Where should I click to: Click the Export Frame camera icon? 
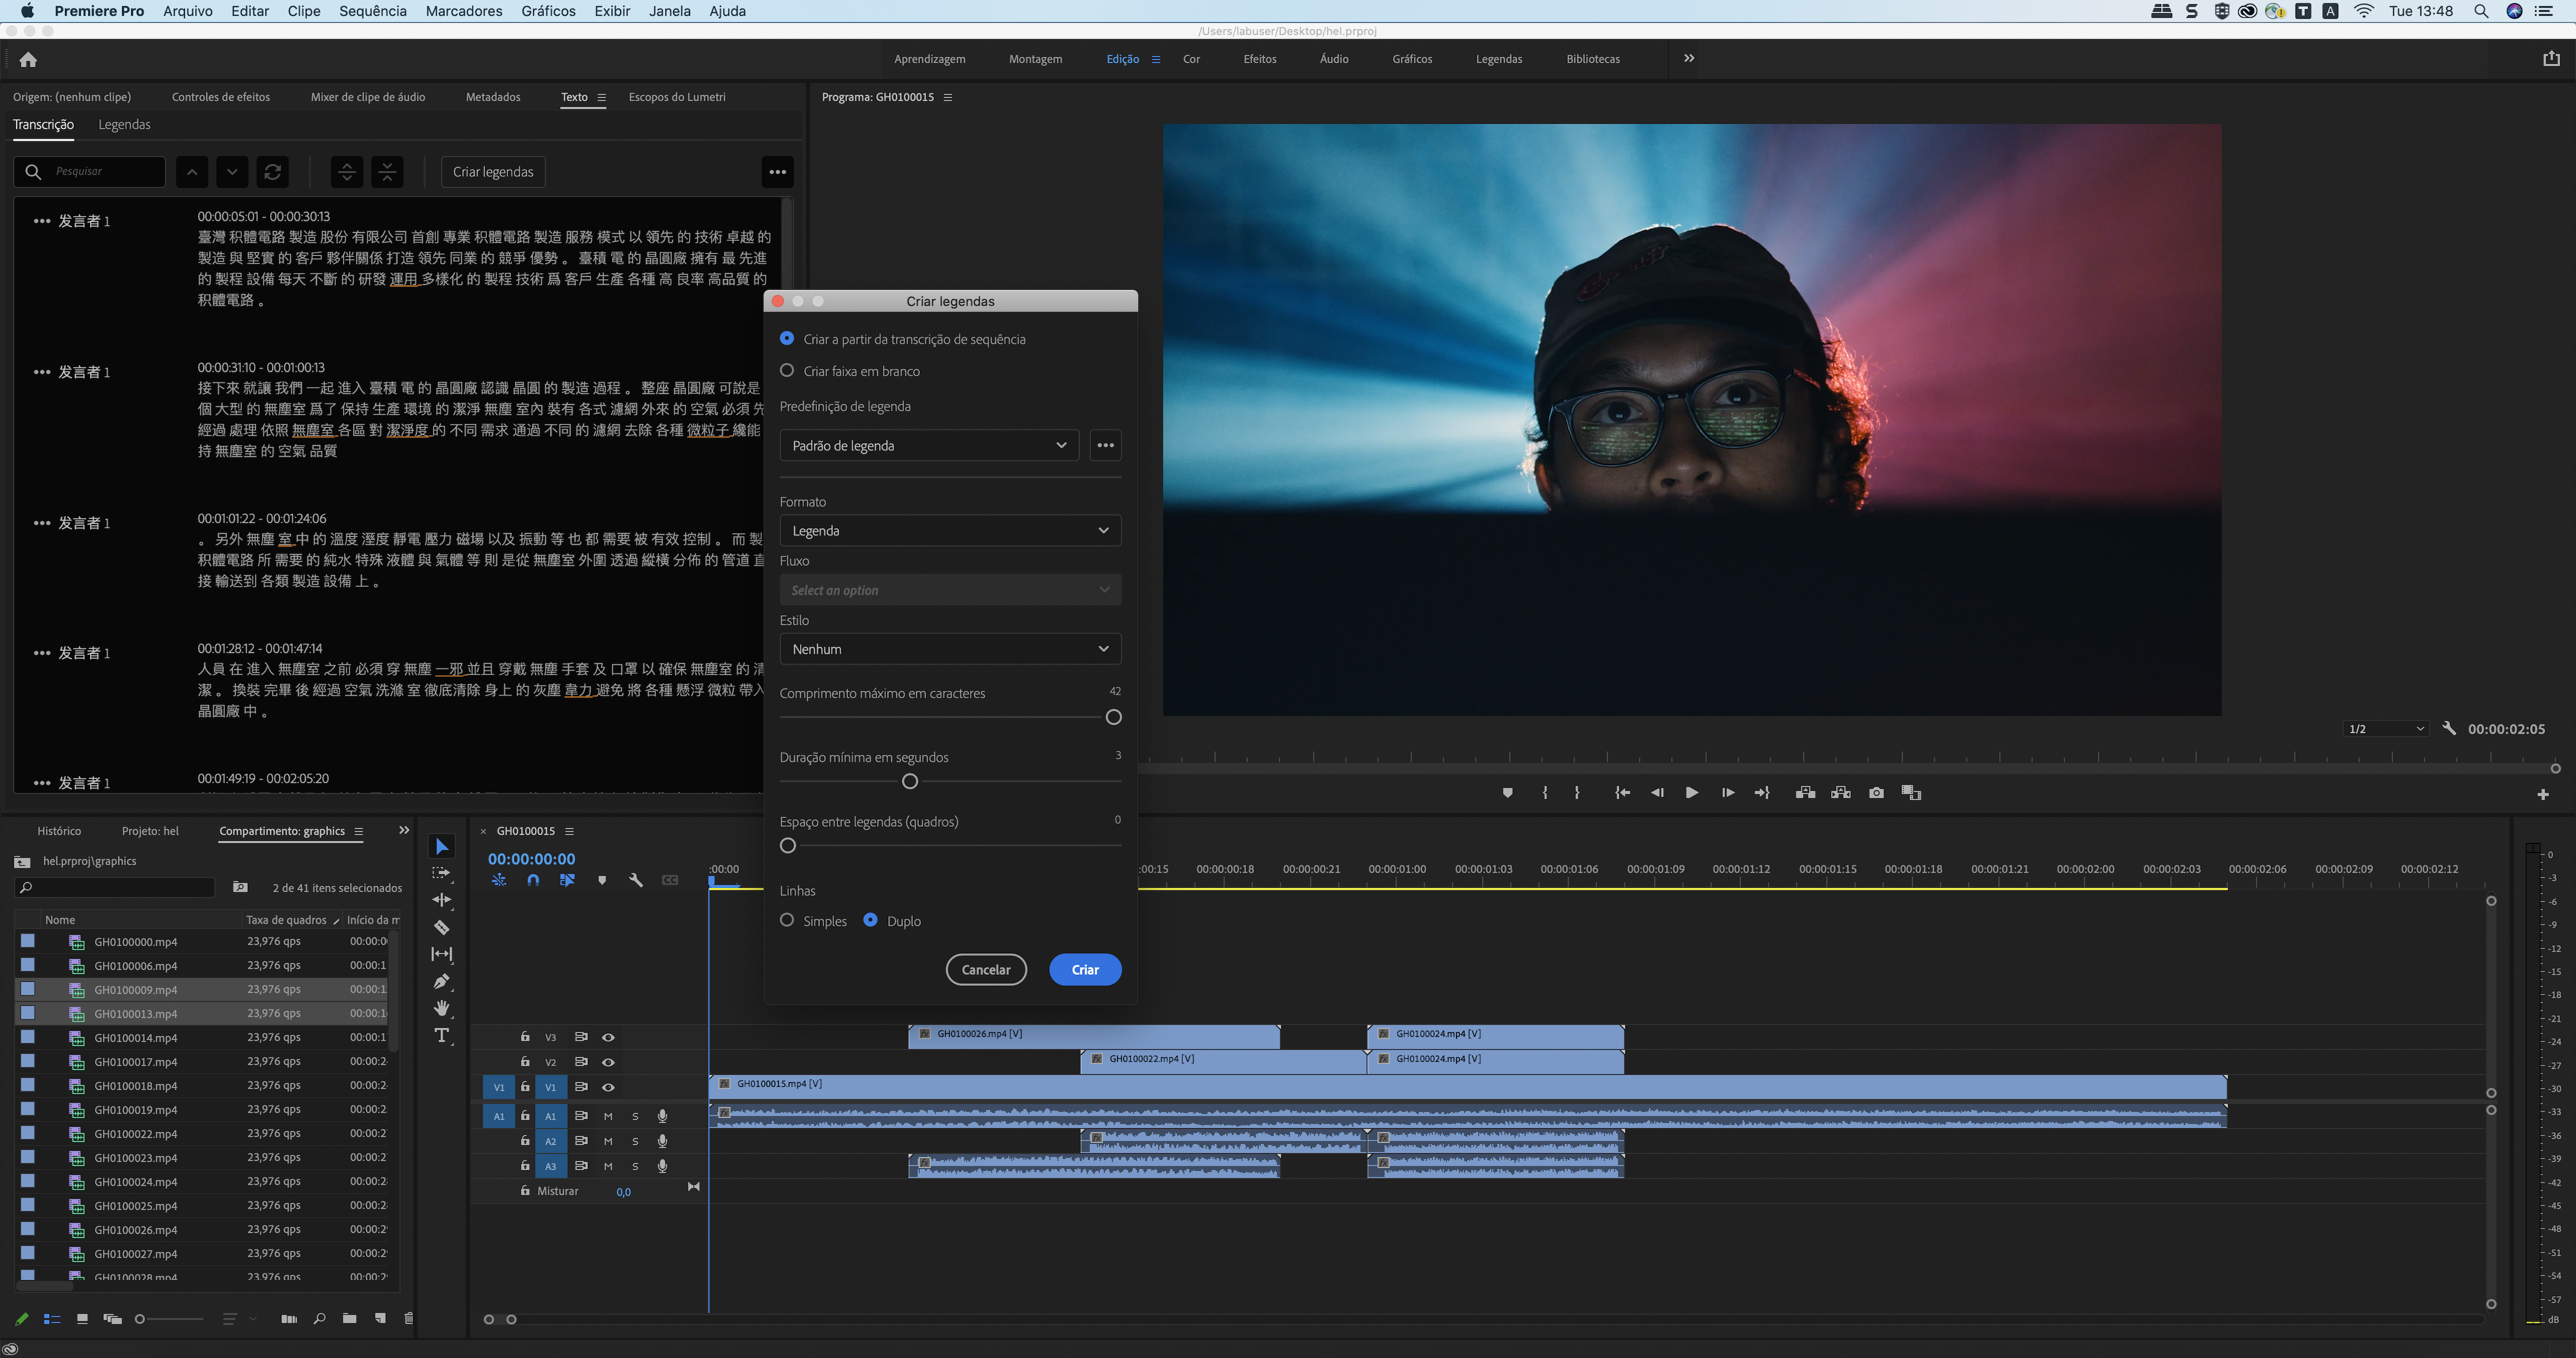1876,792
